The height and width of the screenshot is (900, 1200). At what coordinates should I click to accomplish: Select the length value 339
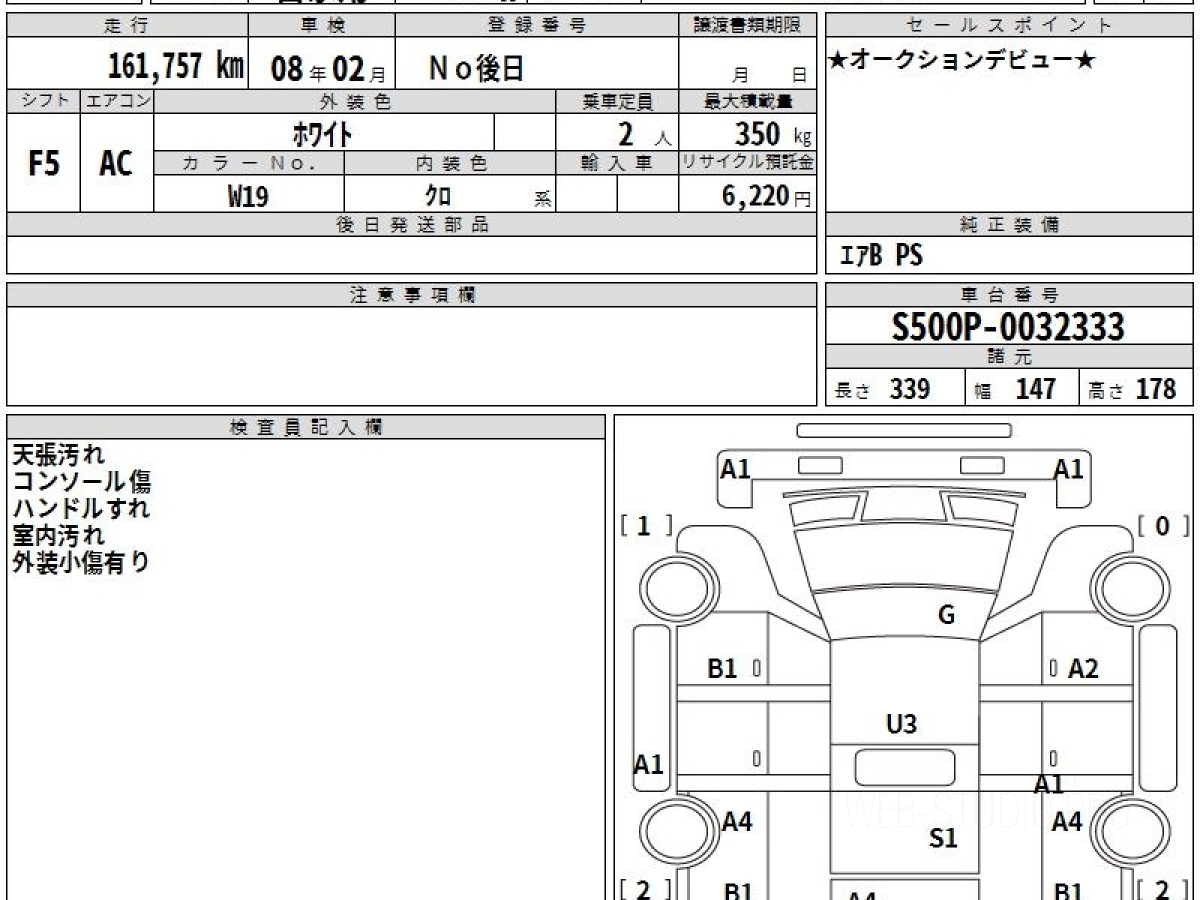click(910, 389)
